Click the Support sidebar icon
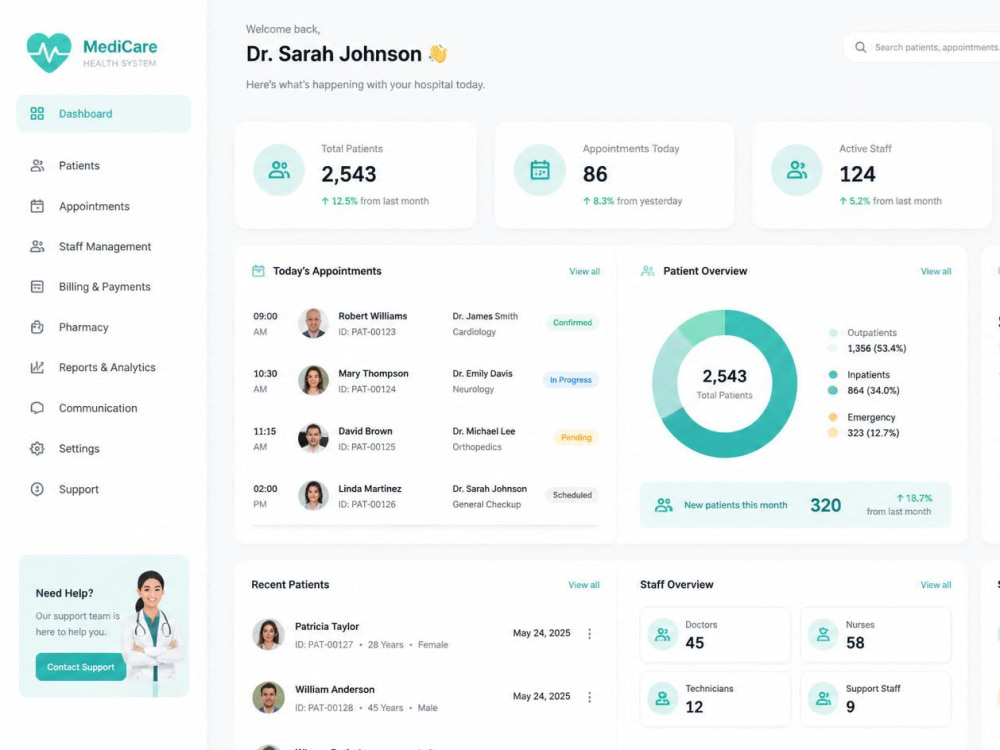Screen dimensions: 1000x750 [x=37, y=489]
